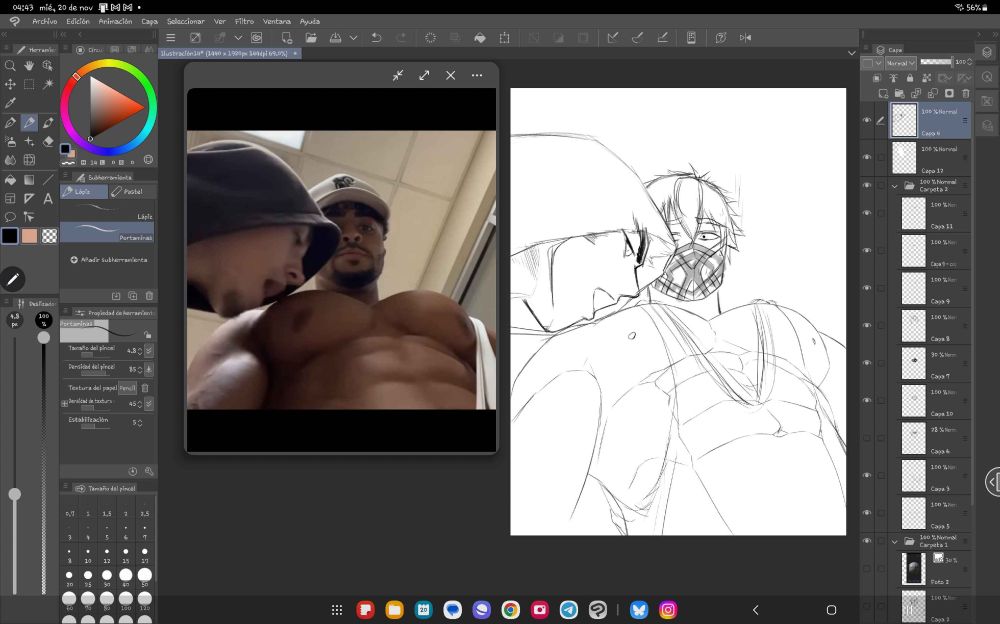Image resolution: width=1000 pixels, height=624 pixels.
Task: Click Añadir subherramienta button
Action: point(108,260)
